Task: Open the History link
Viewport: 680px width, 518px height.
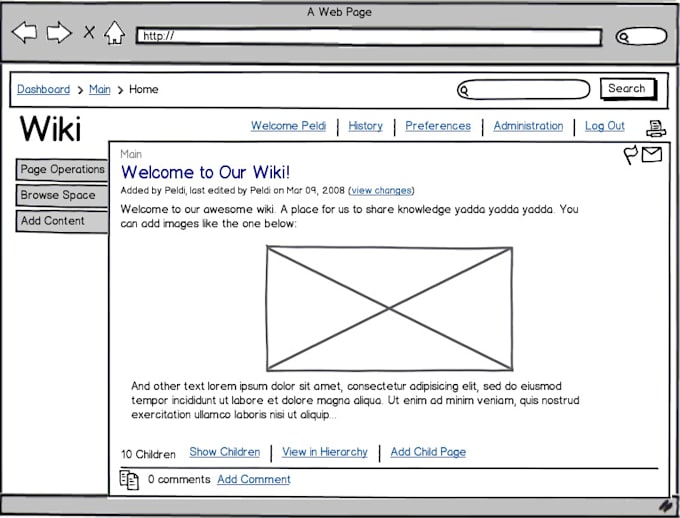Action: click(x=366, y=126)
